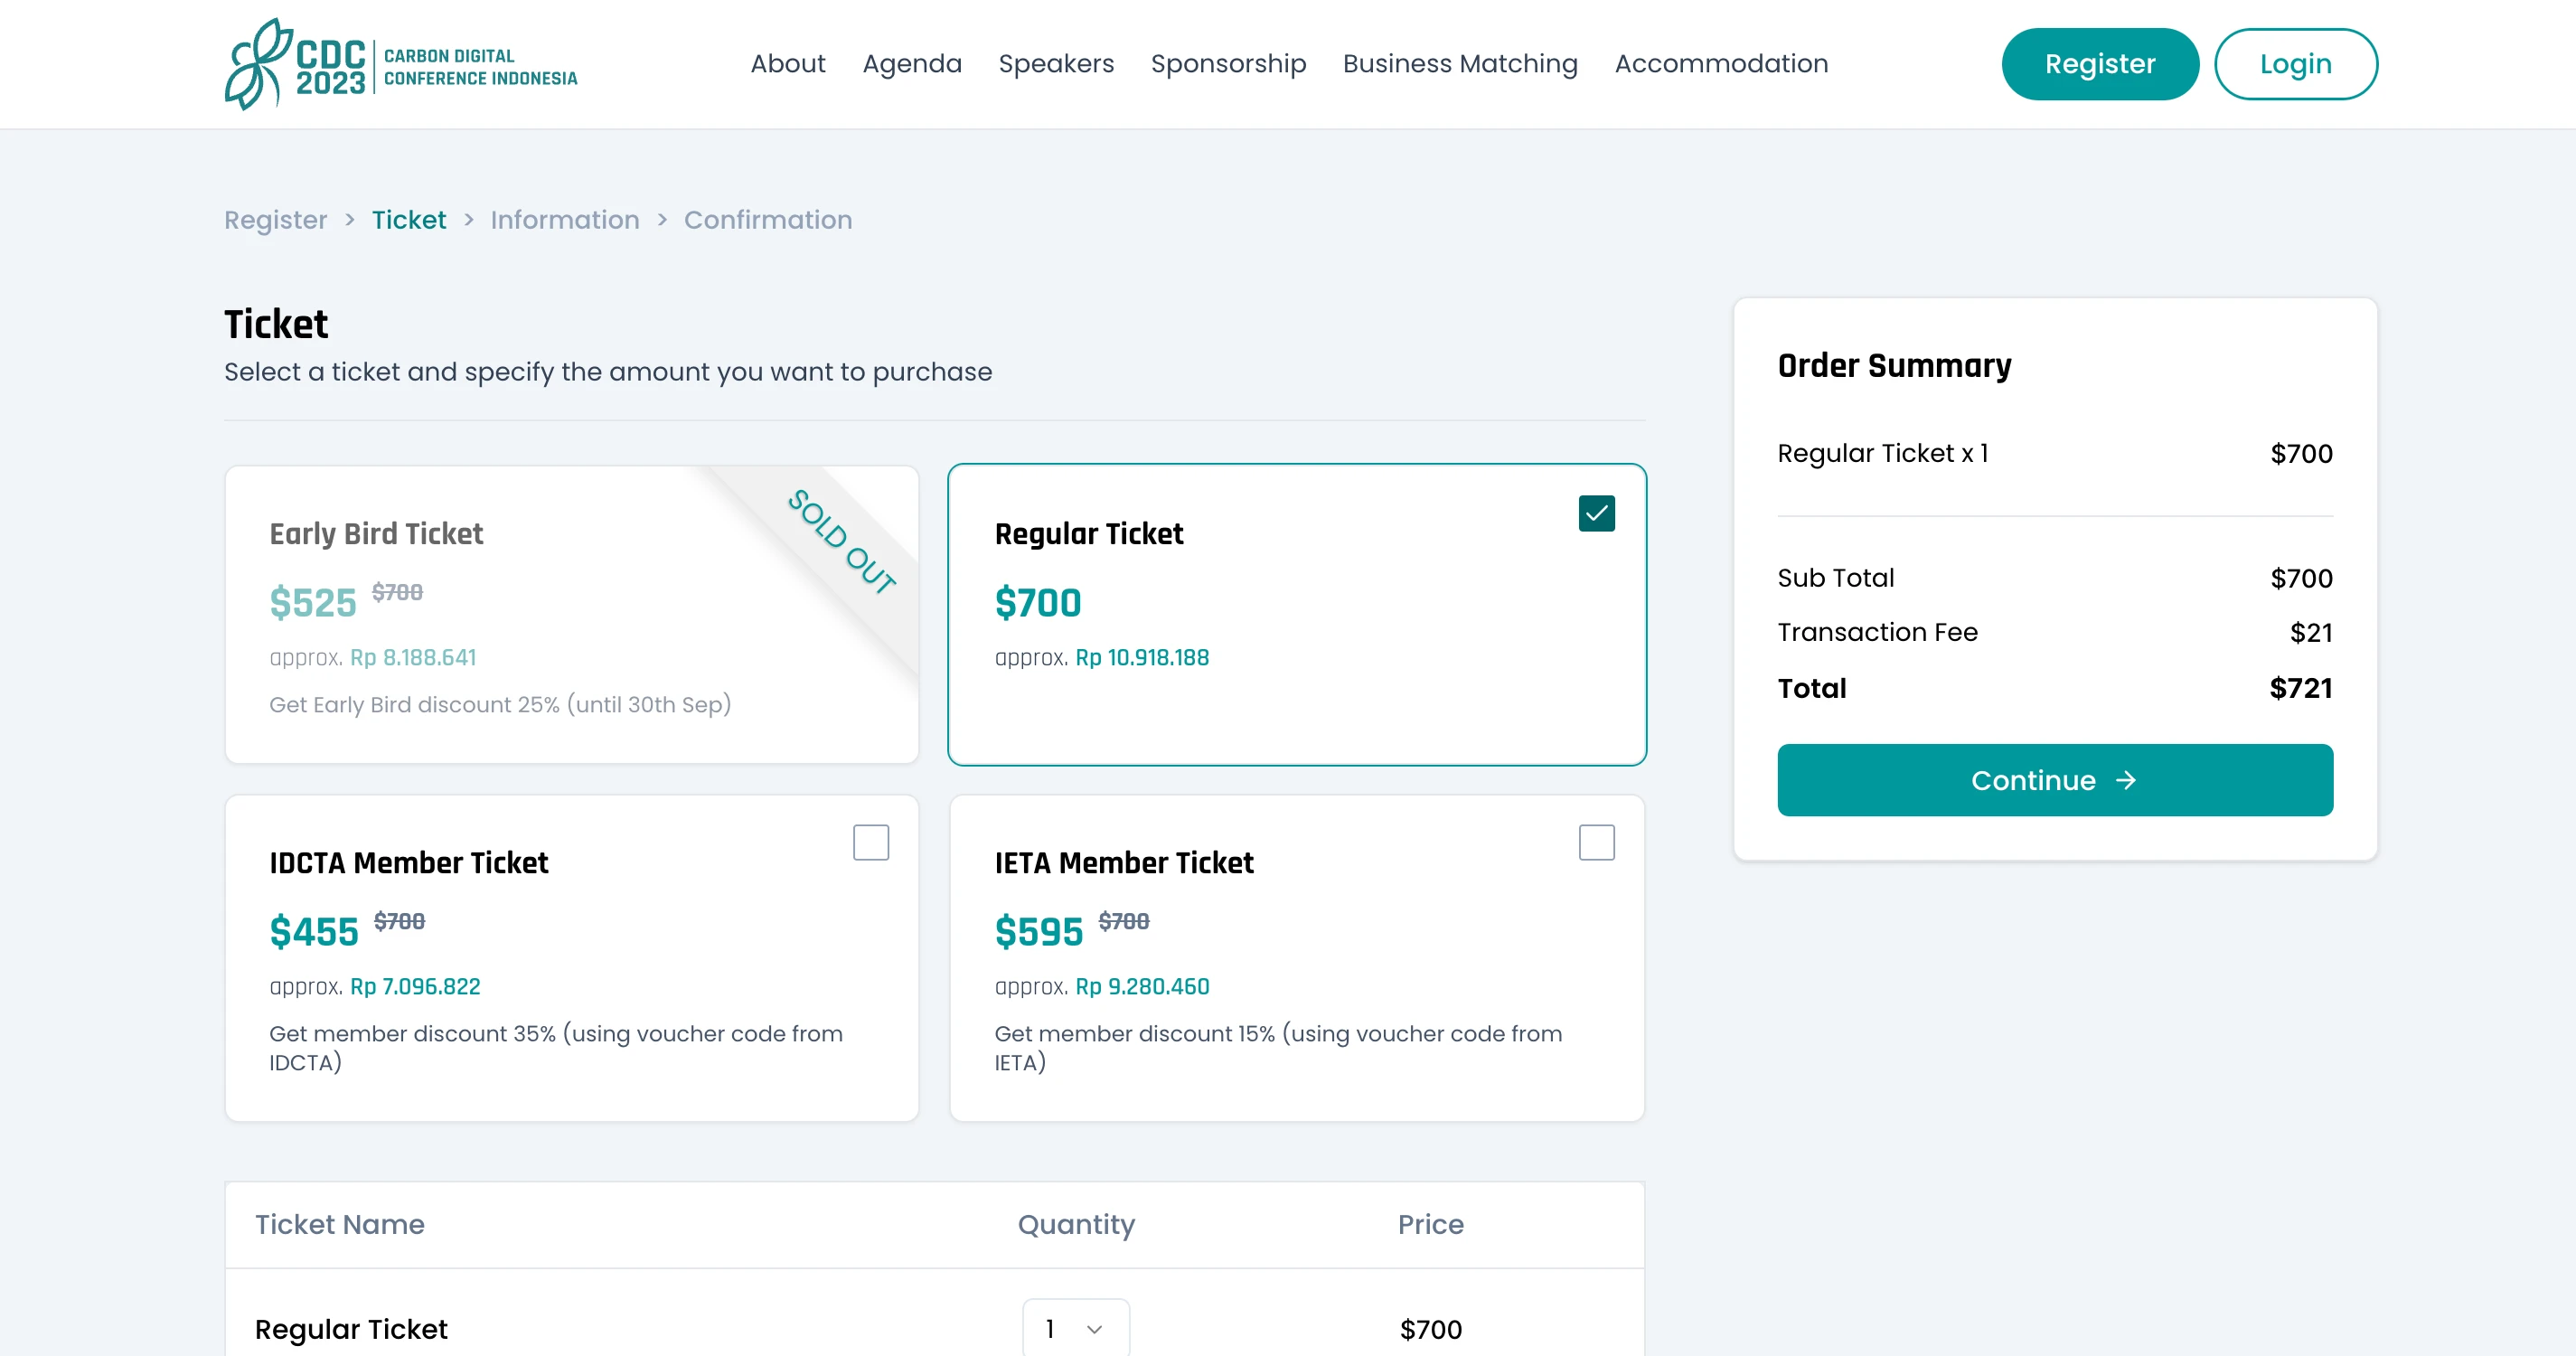The image size is (2576, 1356).
Task: Open the Accommodation nav link
Action: point(1720,64)
